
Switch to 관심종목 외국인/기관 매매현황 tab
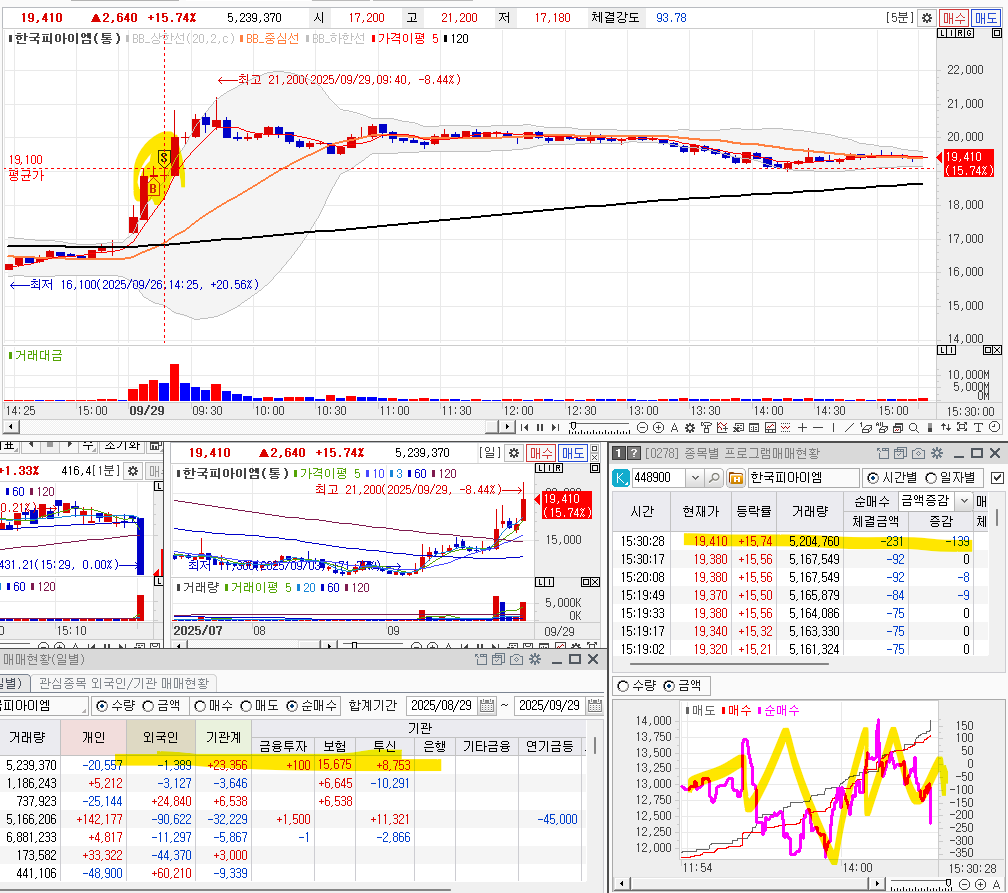click(x=123, y=683)
